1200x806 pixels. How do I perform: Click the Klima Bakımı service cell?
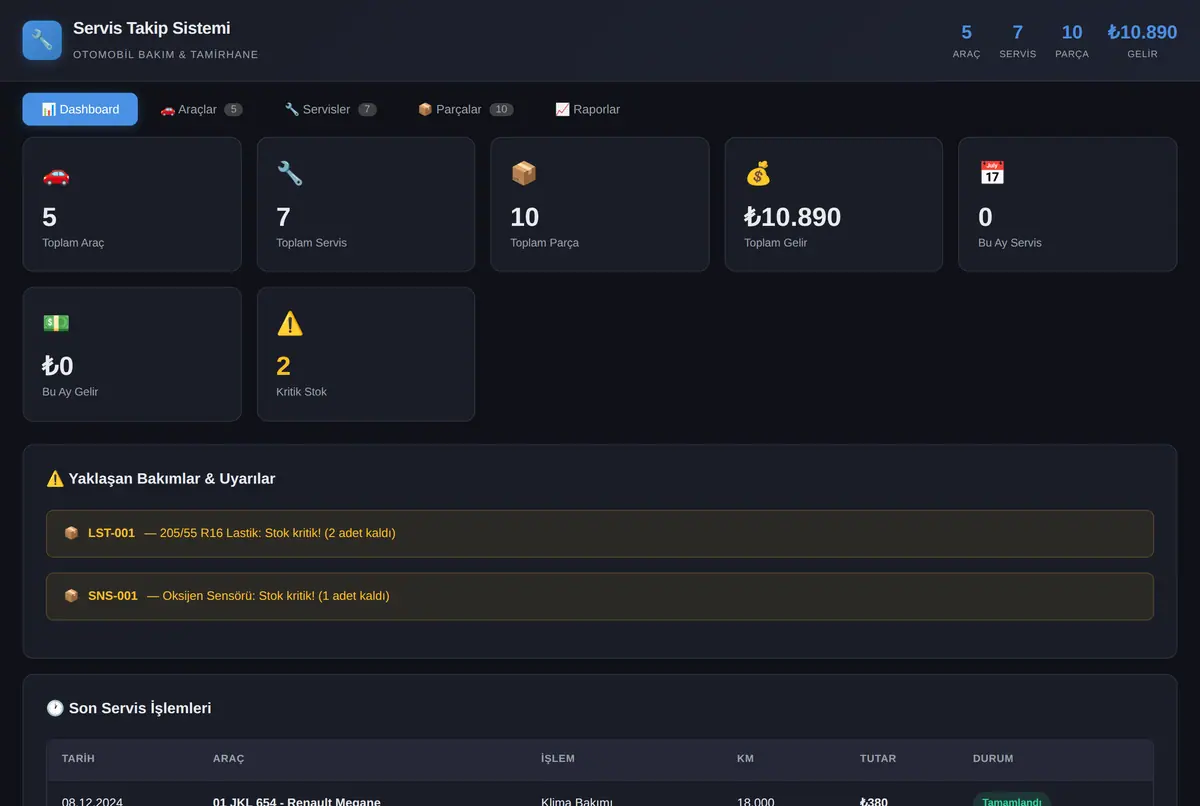pos(577,801)
